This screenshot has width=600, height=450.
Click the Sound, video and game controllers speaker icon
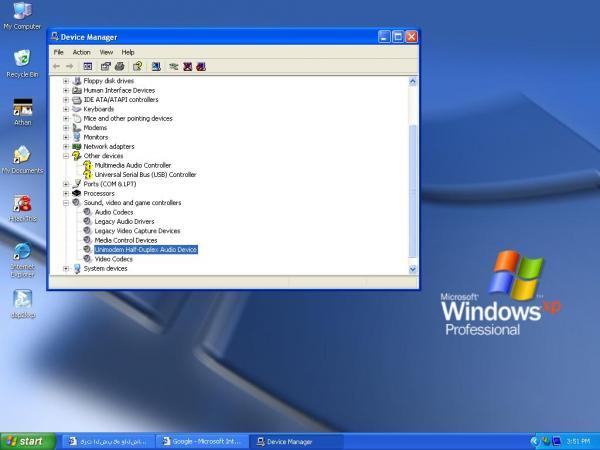tap(77, 202)
